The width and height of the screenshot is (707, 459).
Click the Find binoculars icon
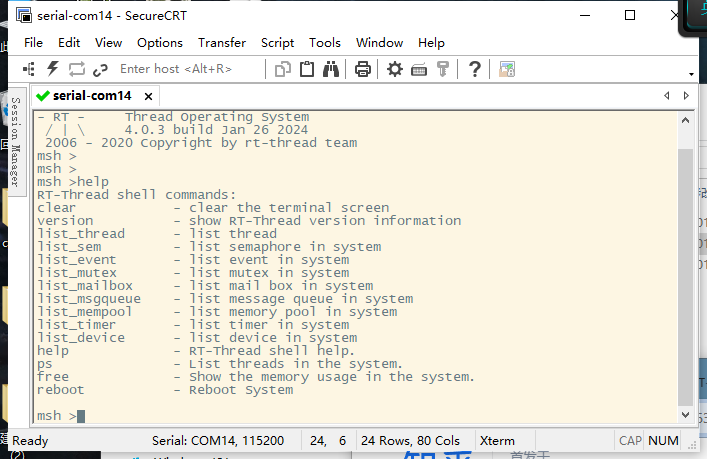[331, 69]
